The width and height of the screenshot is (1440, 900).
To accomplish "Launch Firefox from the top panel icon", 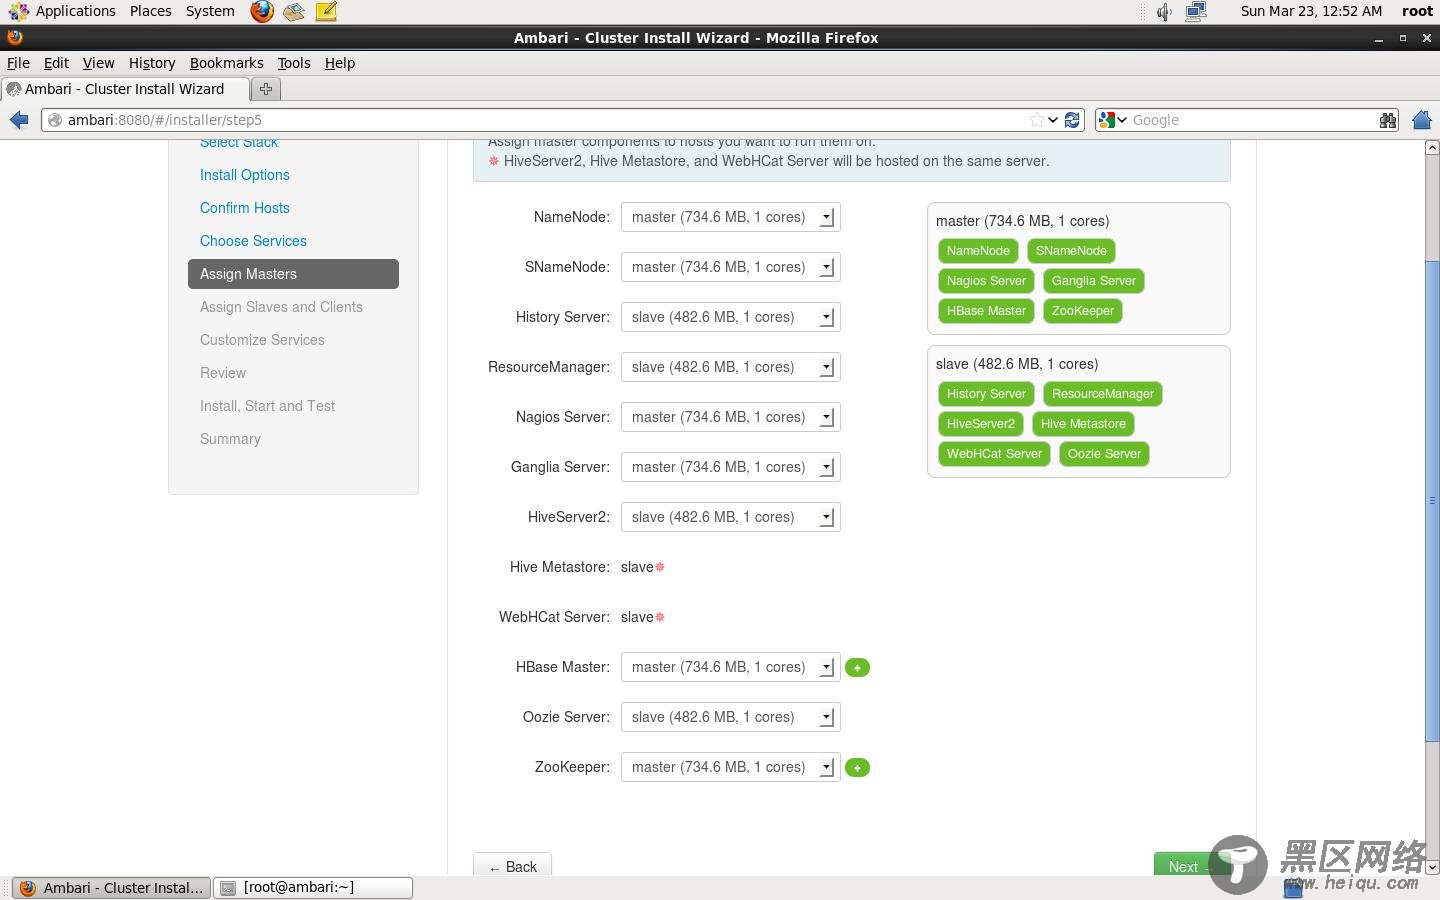I will [x=262, y=11].
